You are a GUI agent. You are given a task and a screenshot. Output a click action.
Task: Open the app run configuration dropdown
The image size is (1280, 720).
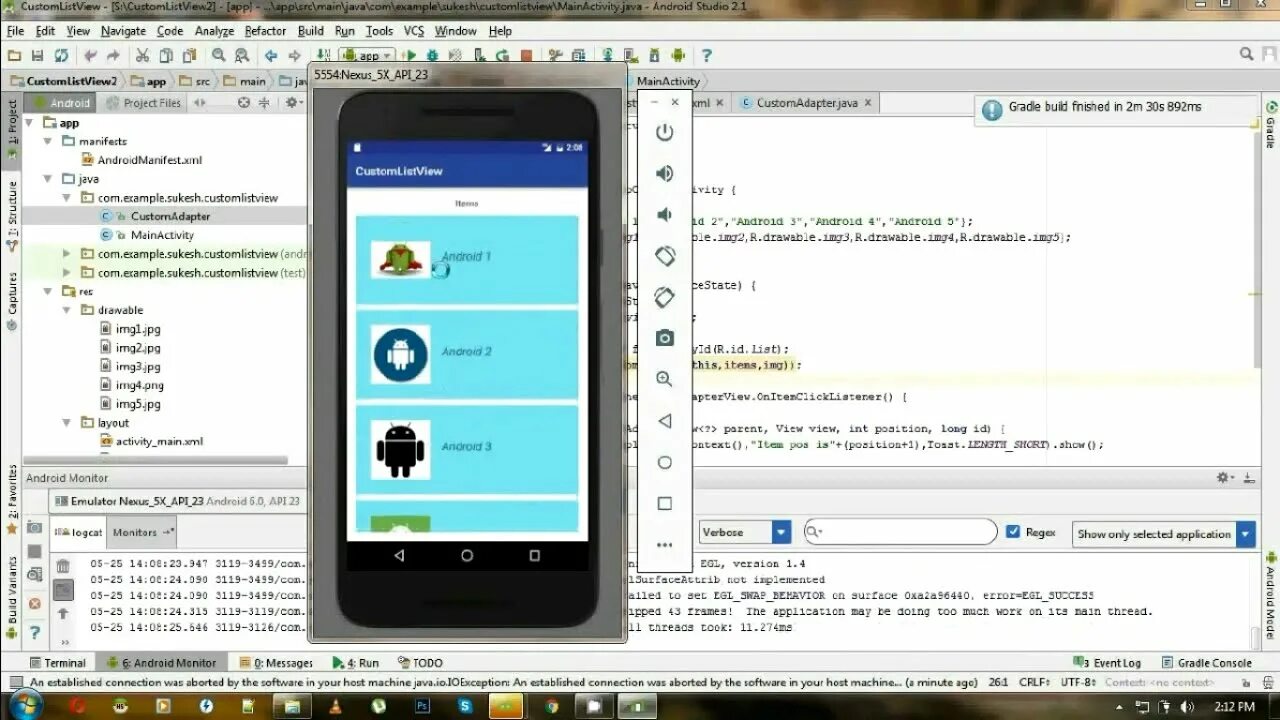point(366,56)
